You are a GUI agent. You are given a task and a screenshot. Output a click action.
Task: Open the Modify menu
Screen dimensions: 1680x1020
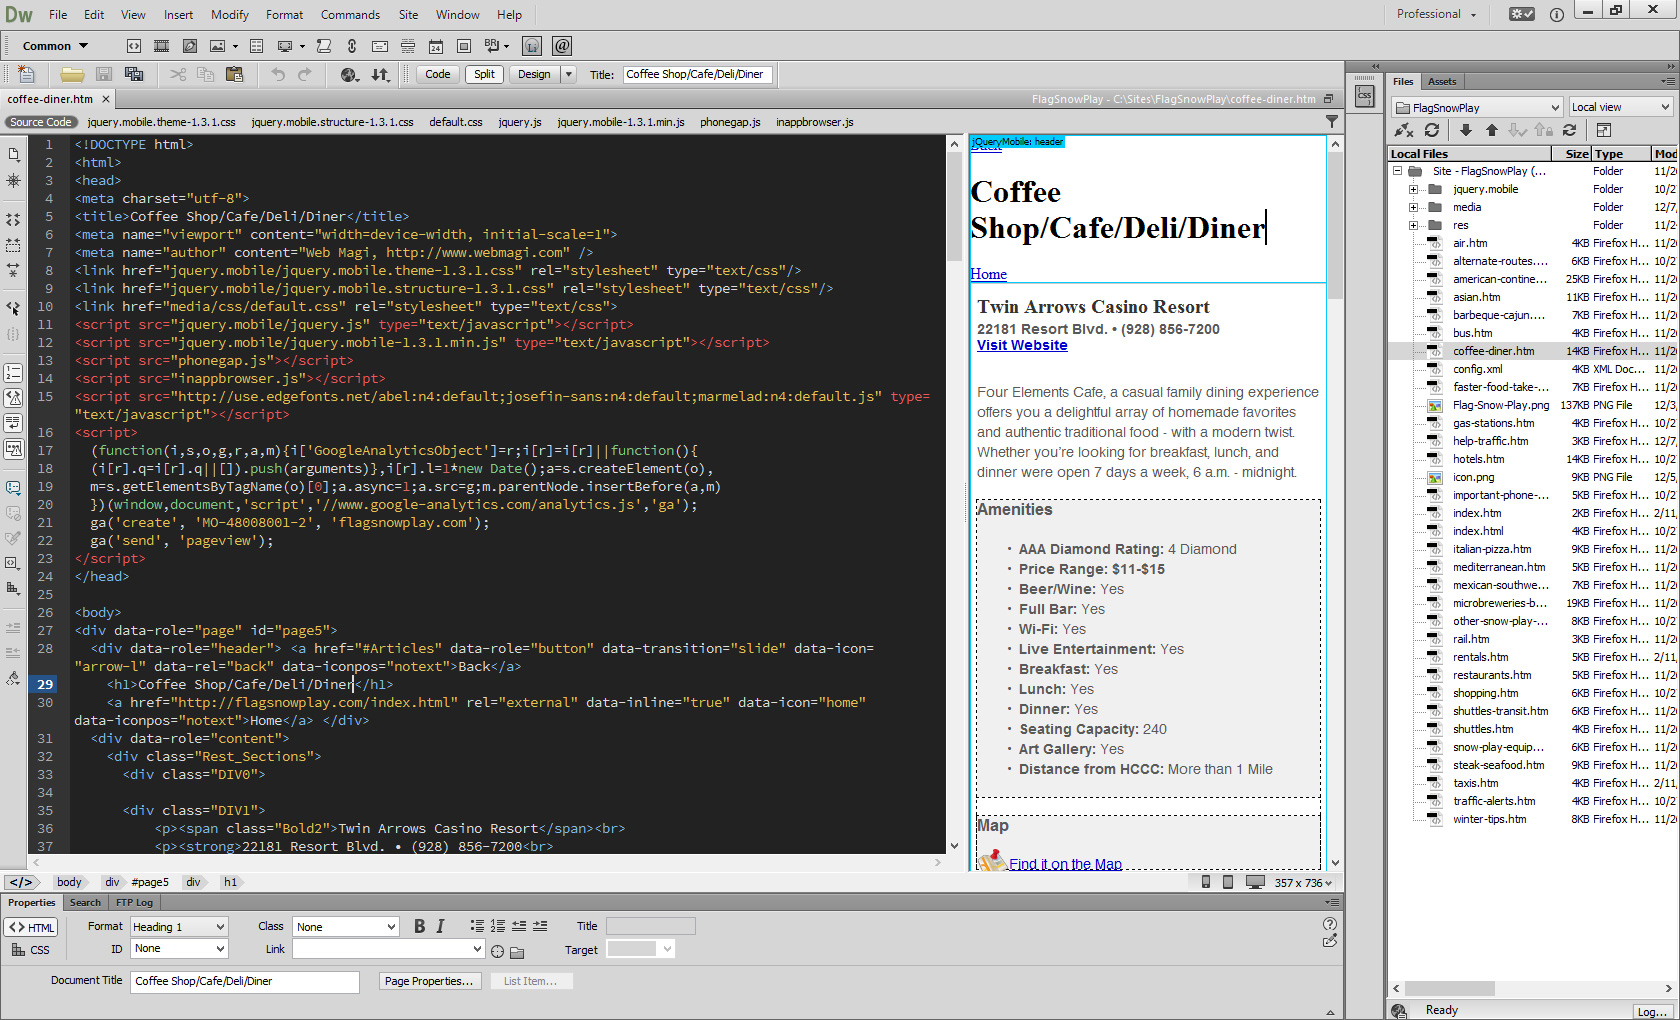229,15
